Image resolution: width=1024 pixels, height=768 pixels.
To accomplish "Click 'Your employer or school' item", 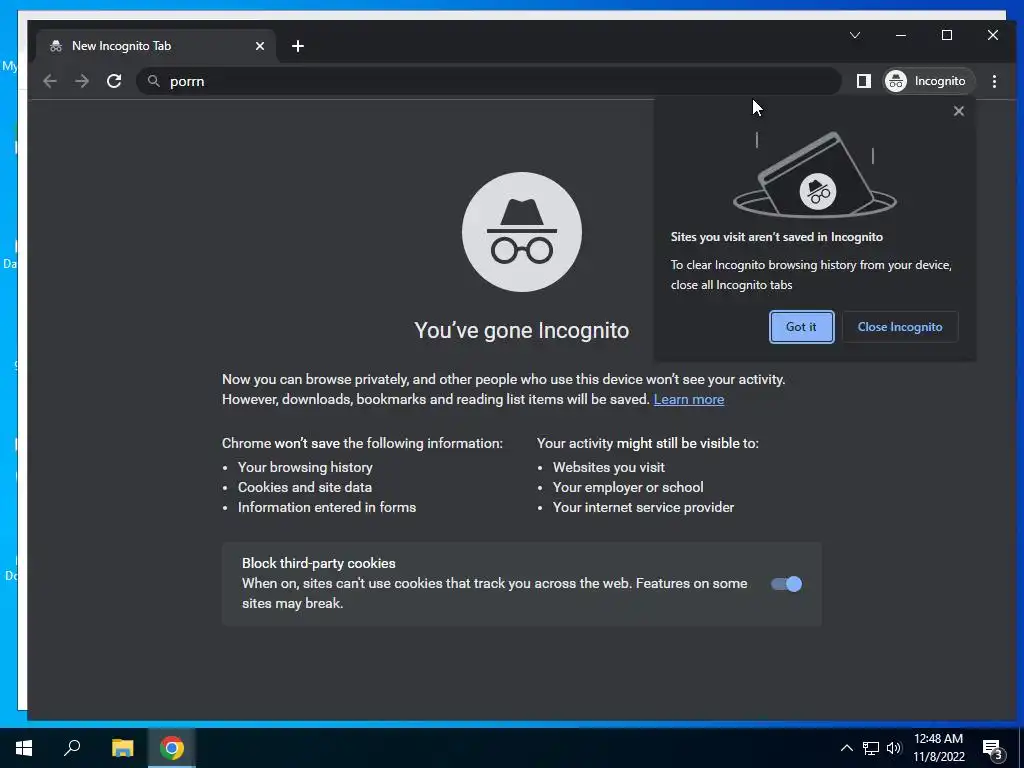I will tap(628, 487).
